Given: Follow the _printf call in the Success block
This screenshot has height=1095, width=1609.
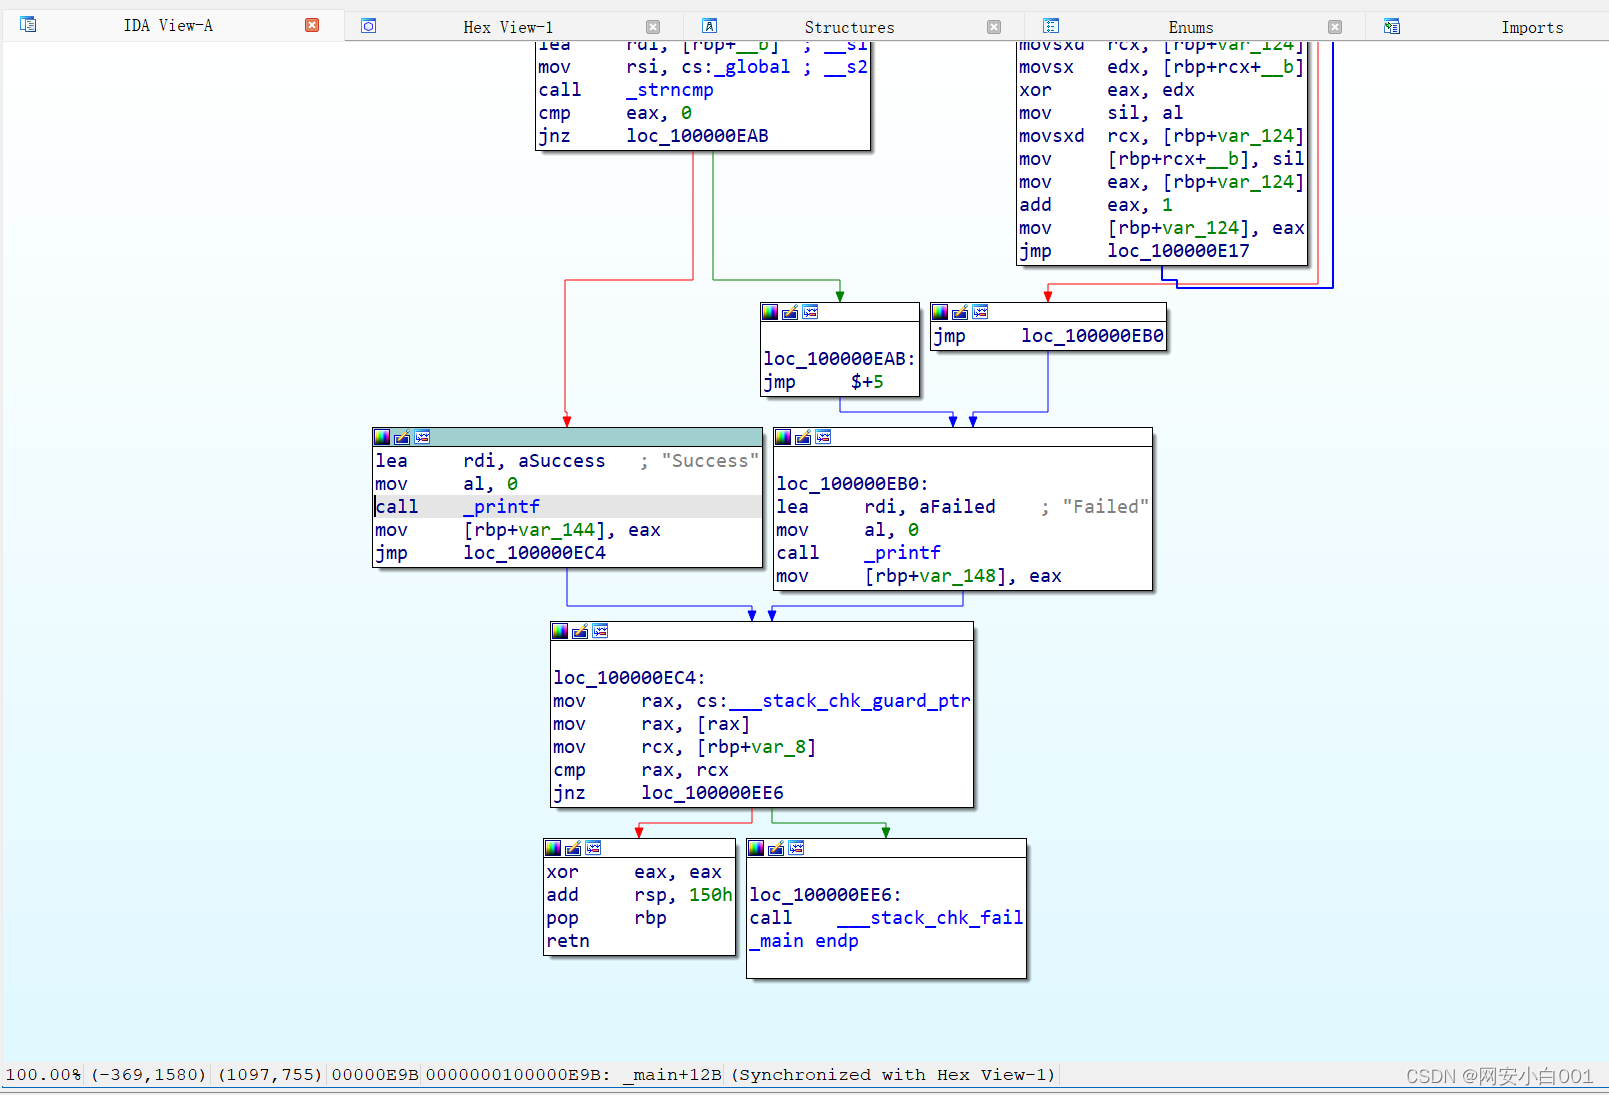Looking at the screenshot, I should click(x=501, y=507).
